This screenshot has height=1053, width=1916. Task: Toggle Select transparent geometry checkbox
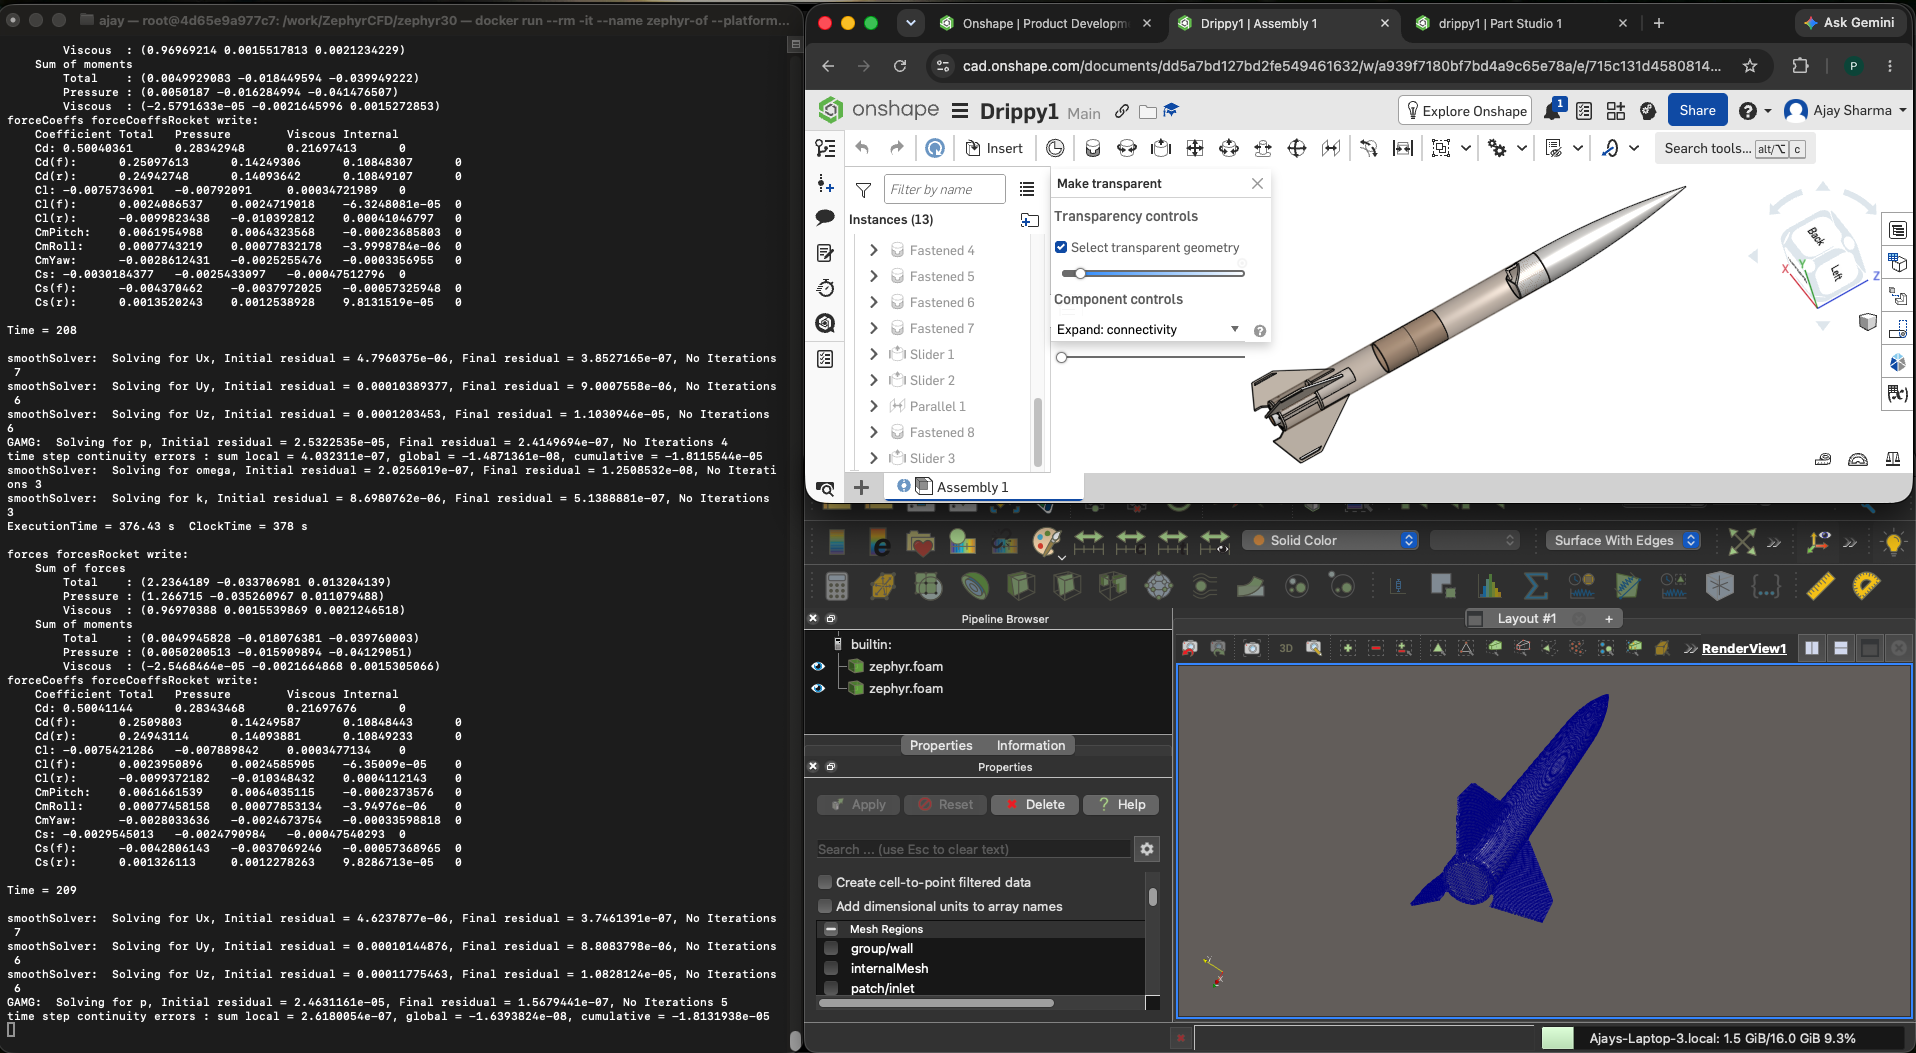coord(1061,247)
